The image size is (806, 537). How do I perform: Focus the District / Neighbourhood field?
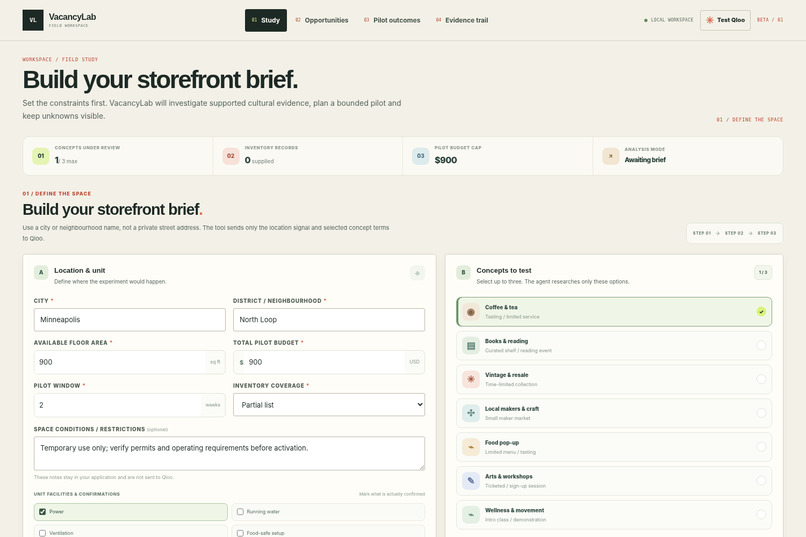pos(329,320)
